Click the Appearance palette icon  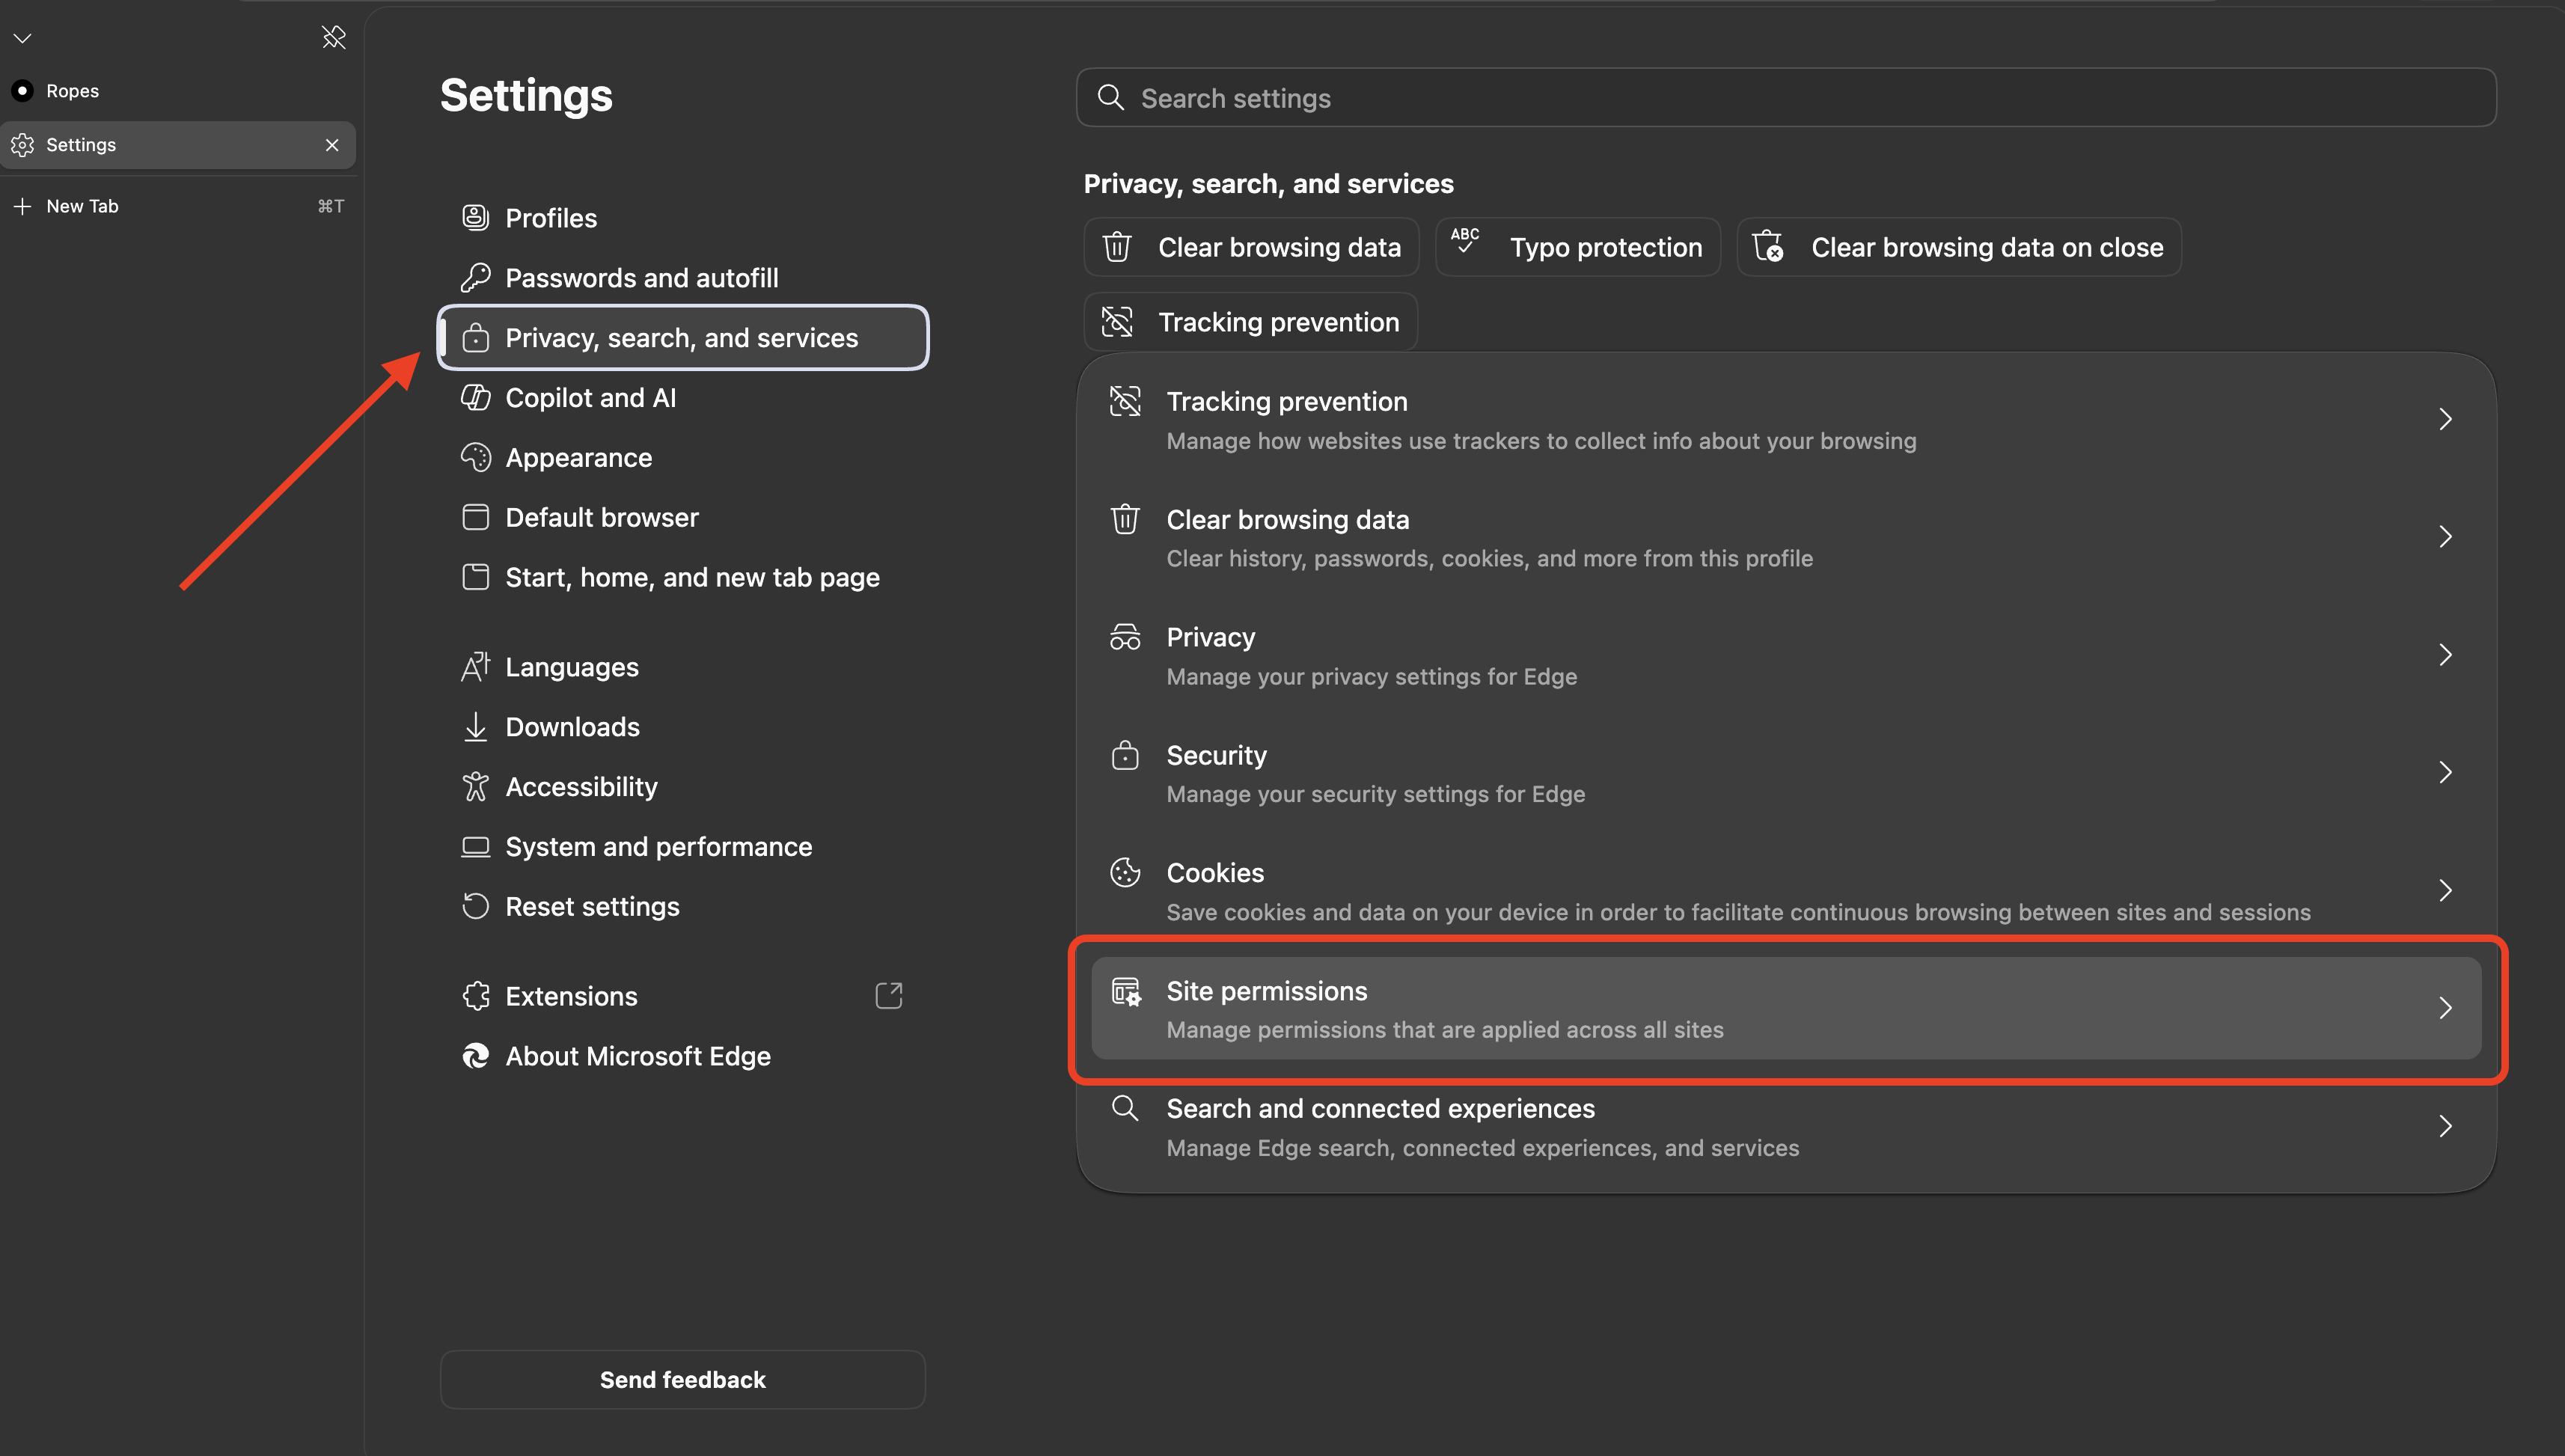point(475,457)
